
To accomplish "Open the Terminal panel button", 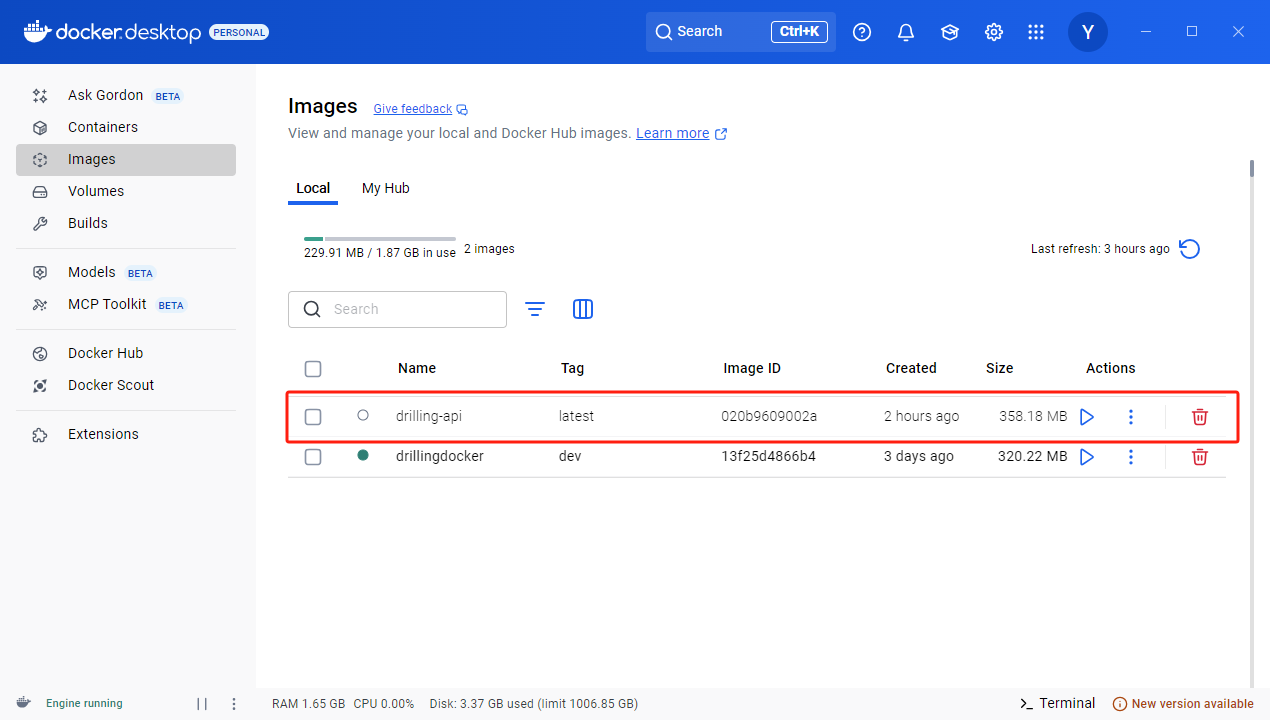I will [x=1057, y=704].
